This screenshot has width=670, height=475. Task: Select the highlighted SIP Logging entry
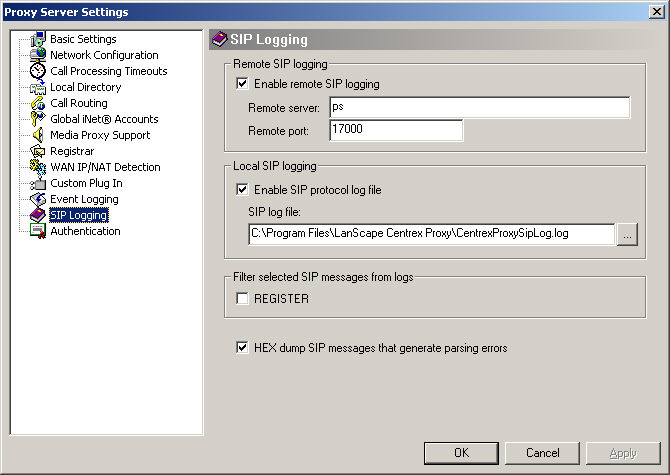coord(79,215)
